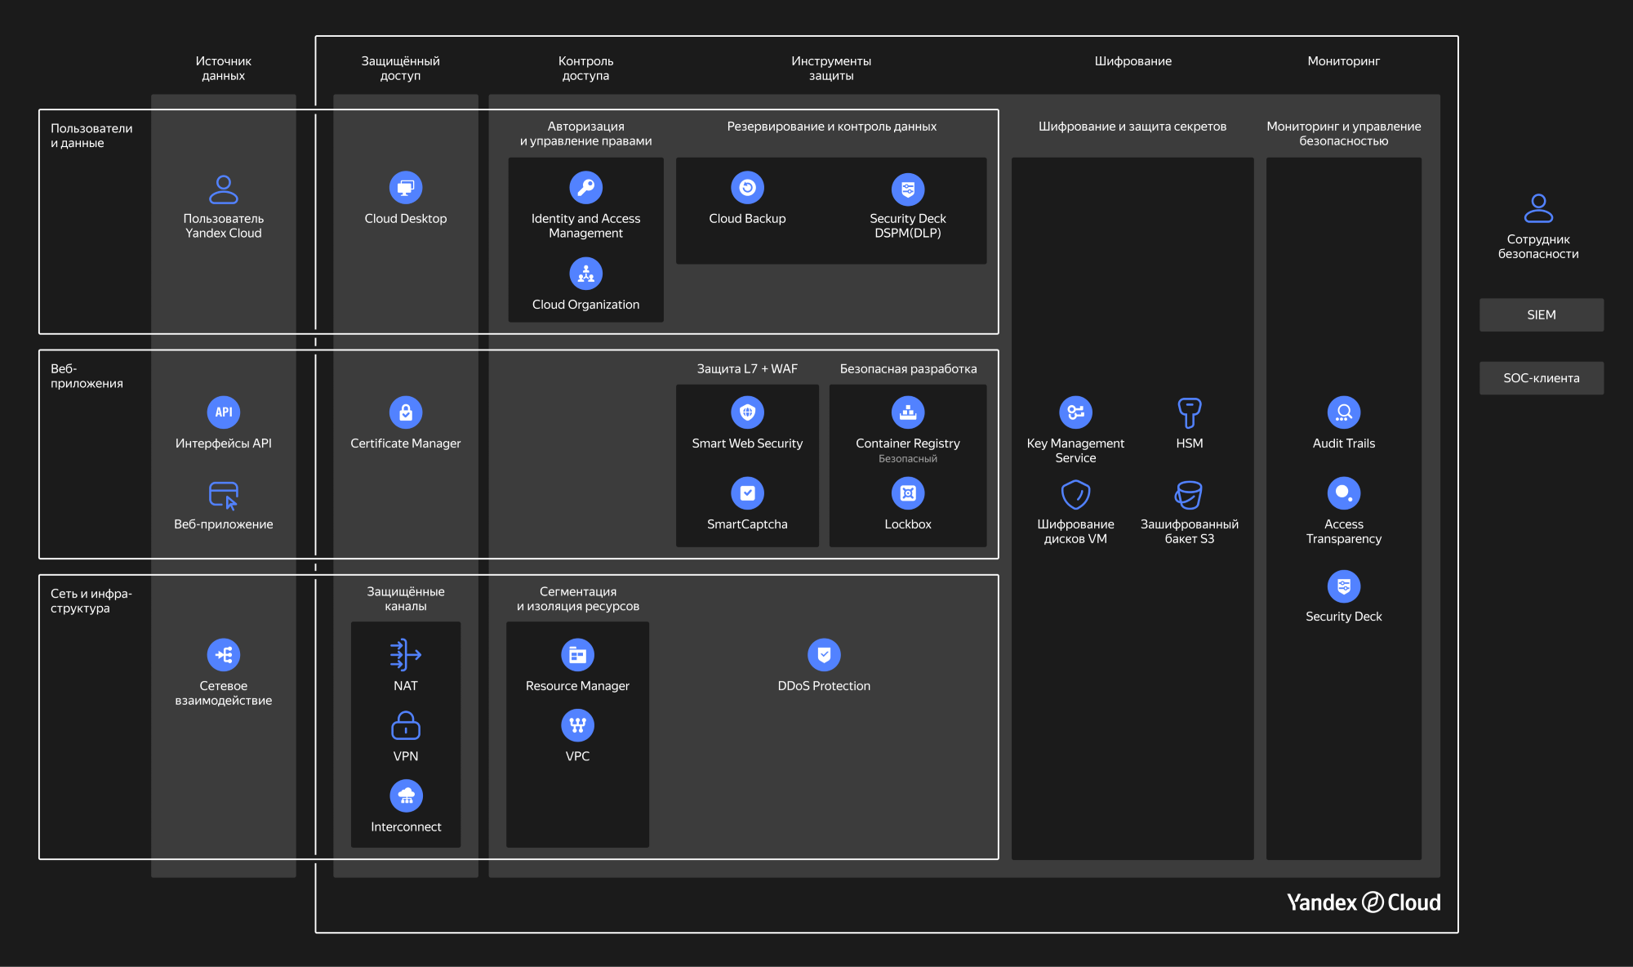Image resolution: width=1633 pixels, height=967 pixels.
Task: Select the 'Инструменты защиты' column header
Action: tap(830, 68)
